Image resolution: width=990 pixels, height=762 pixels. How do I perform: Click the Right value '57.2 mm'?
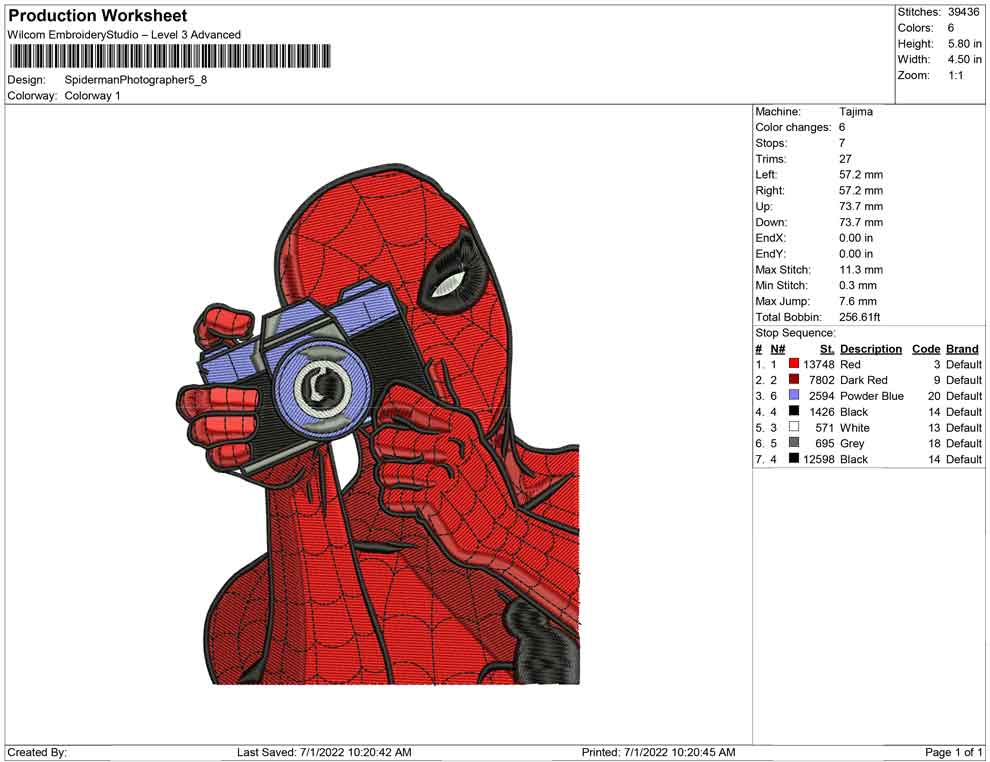[861, 190]
